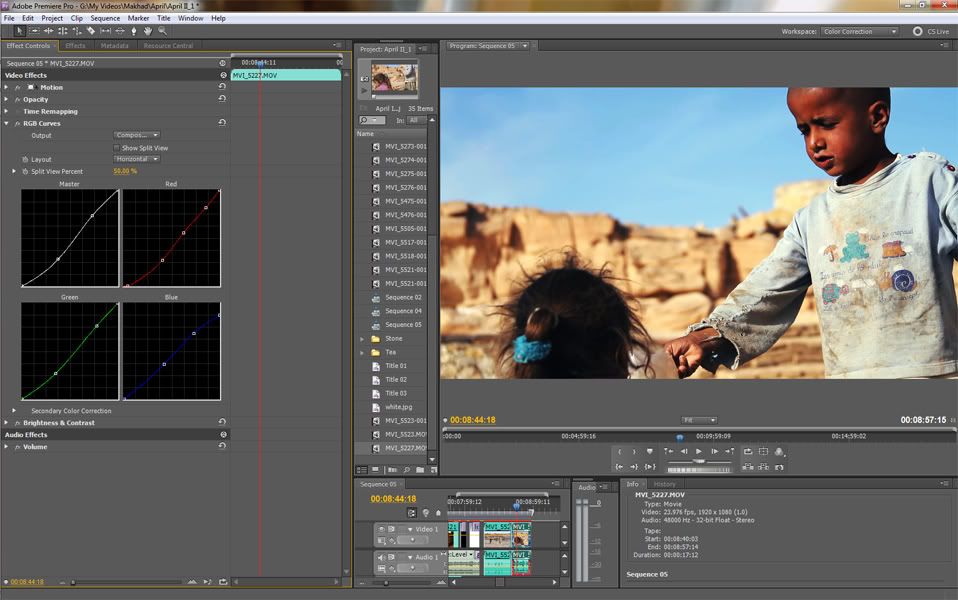Open the Layout Horizontal dropdown
This screenshot has height=600, width=958.
[137, 159]
